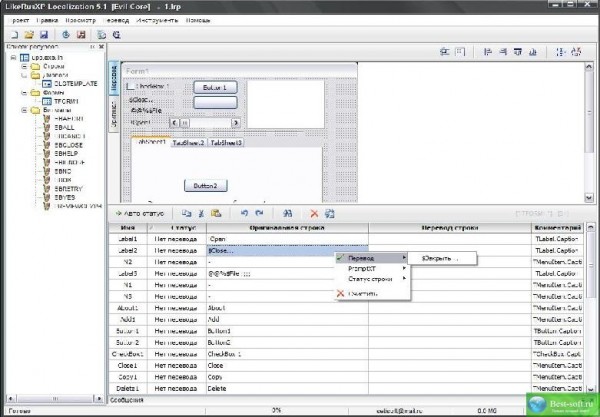This screenshot has width=600, height=417.
Task: Click the Find binoculars icon
Action: coord(287,213)
